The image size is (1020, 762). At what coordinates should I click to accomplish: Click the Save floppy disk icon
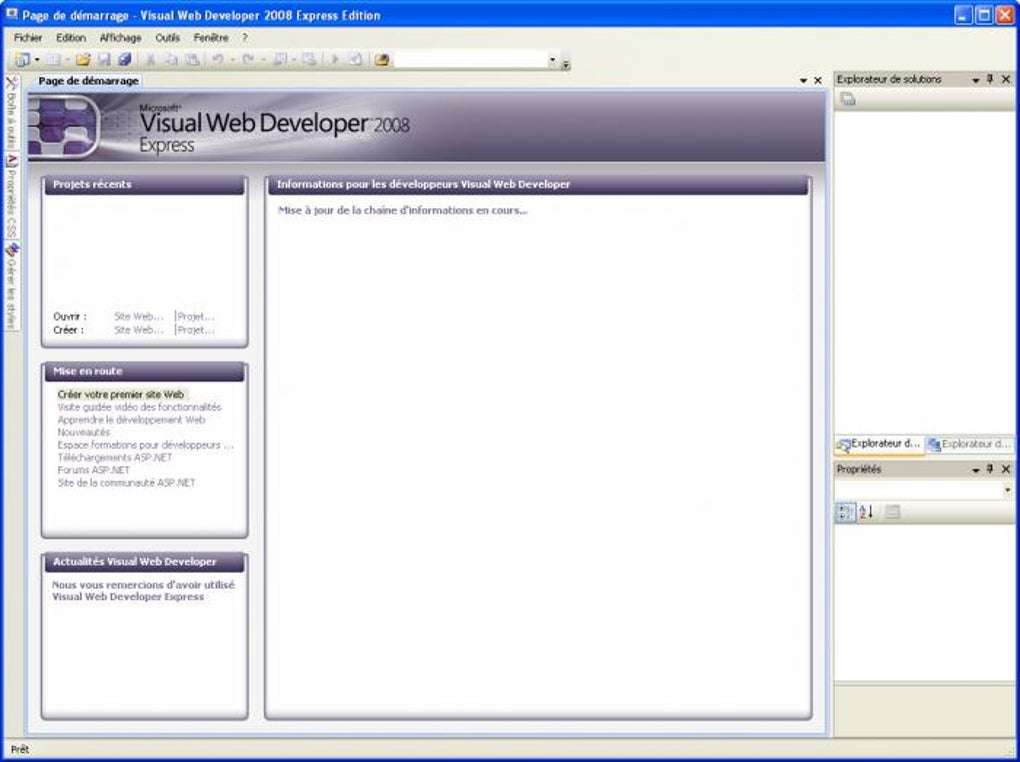(x=103, y=60)
